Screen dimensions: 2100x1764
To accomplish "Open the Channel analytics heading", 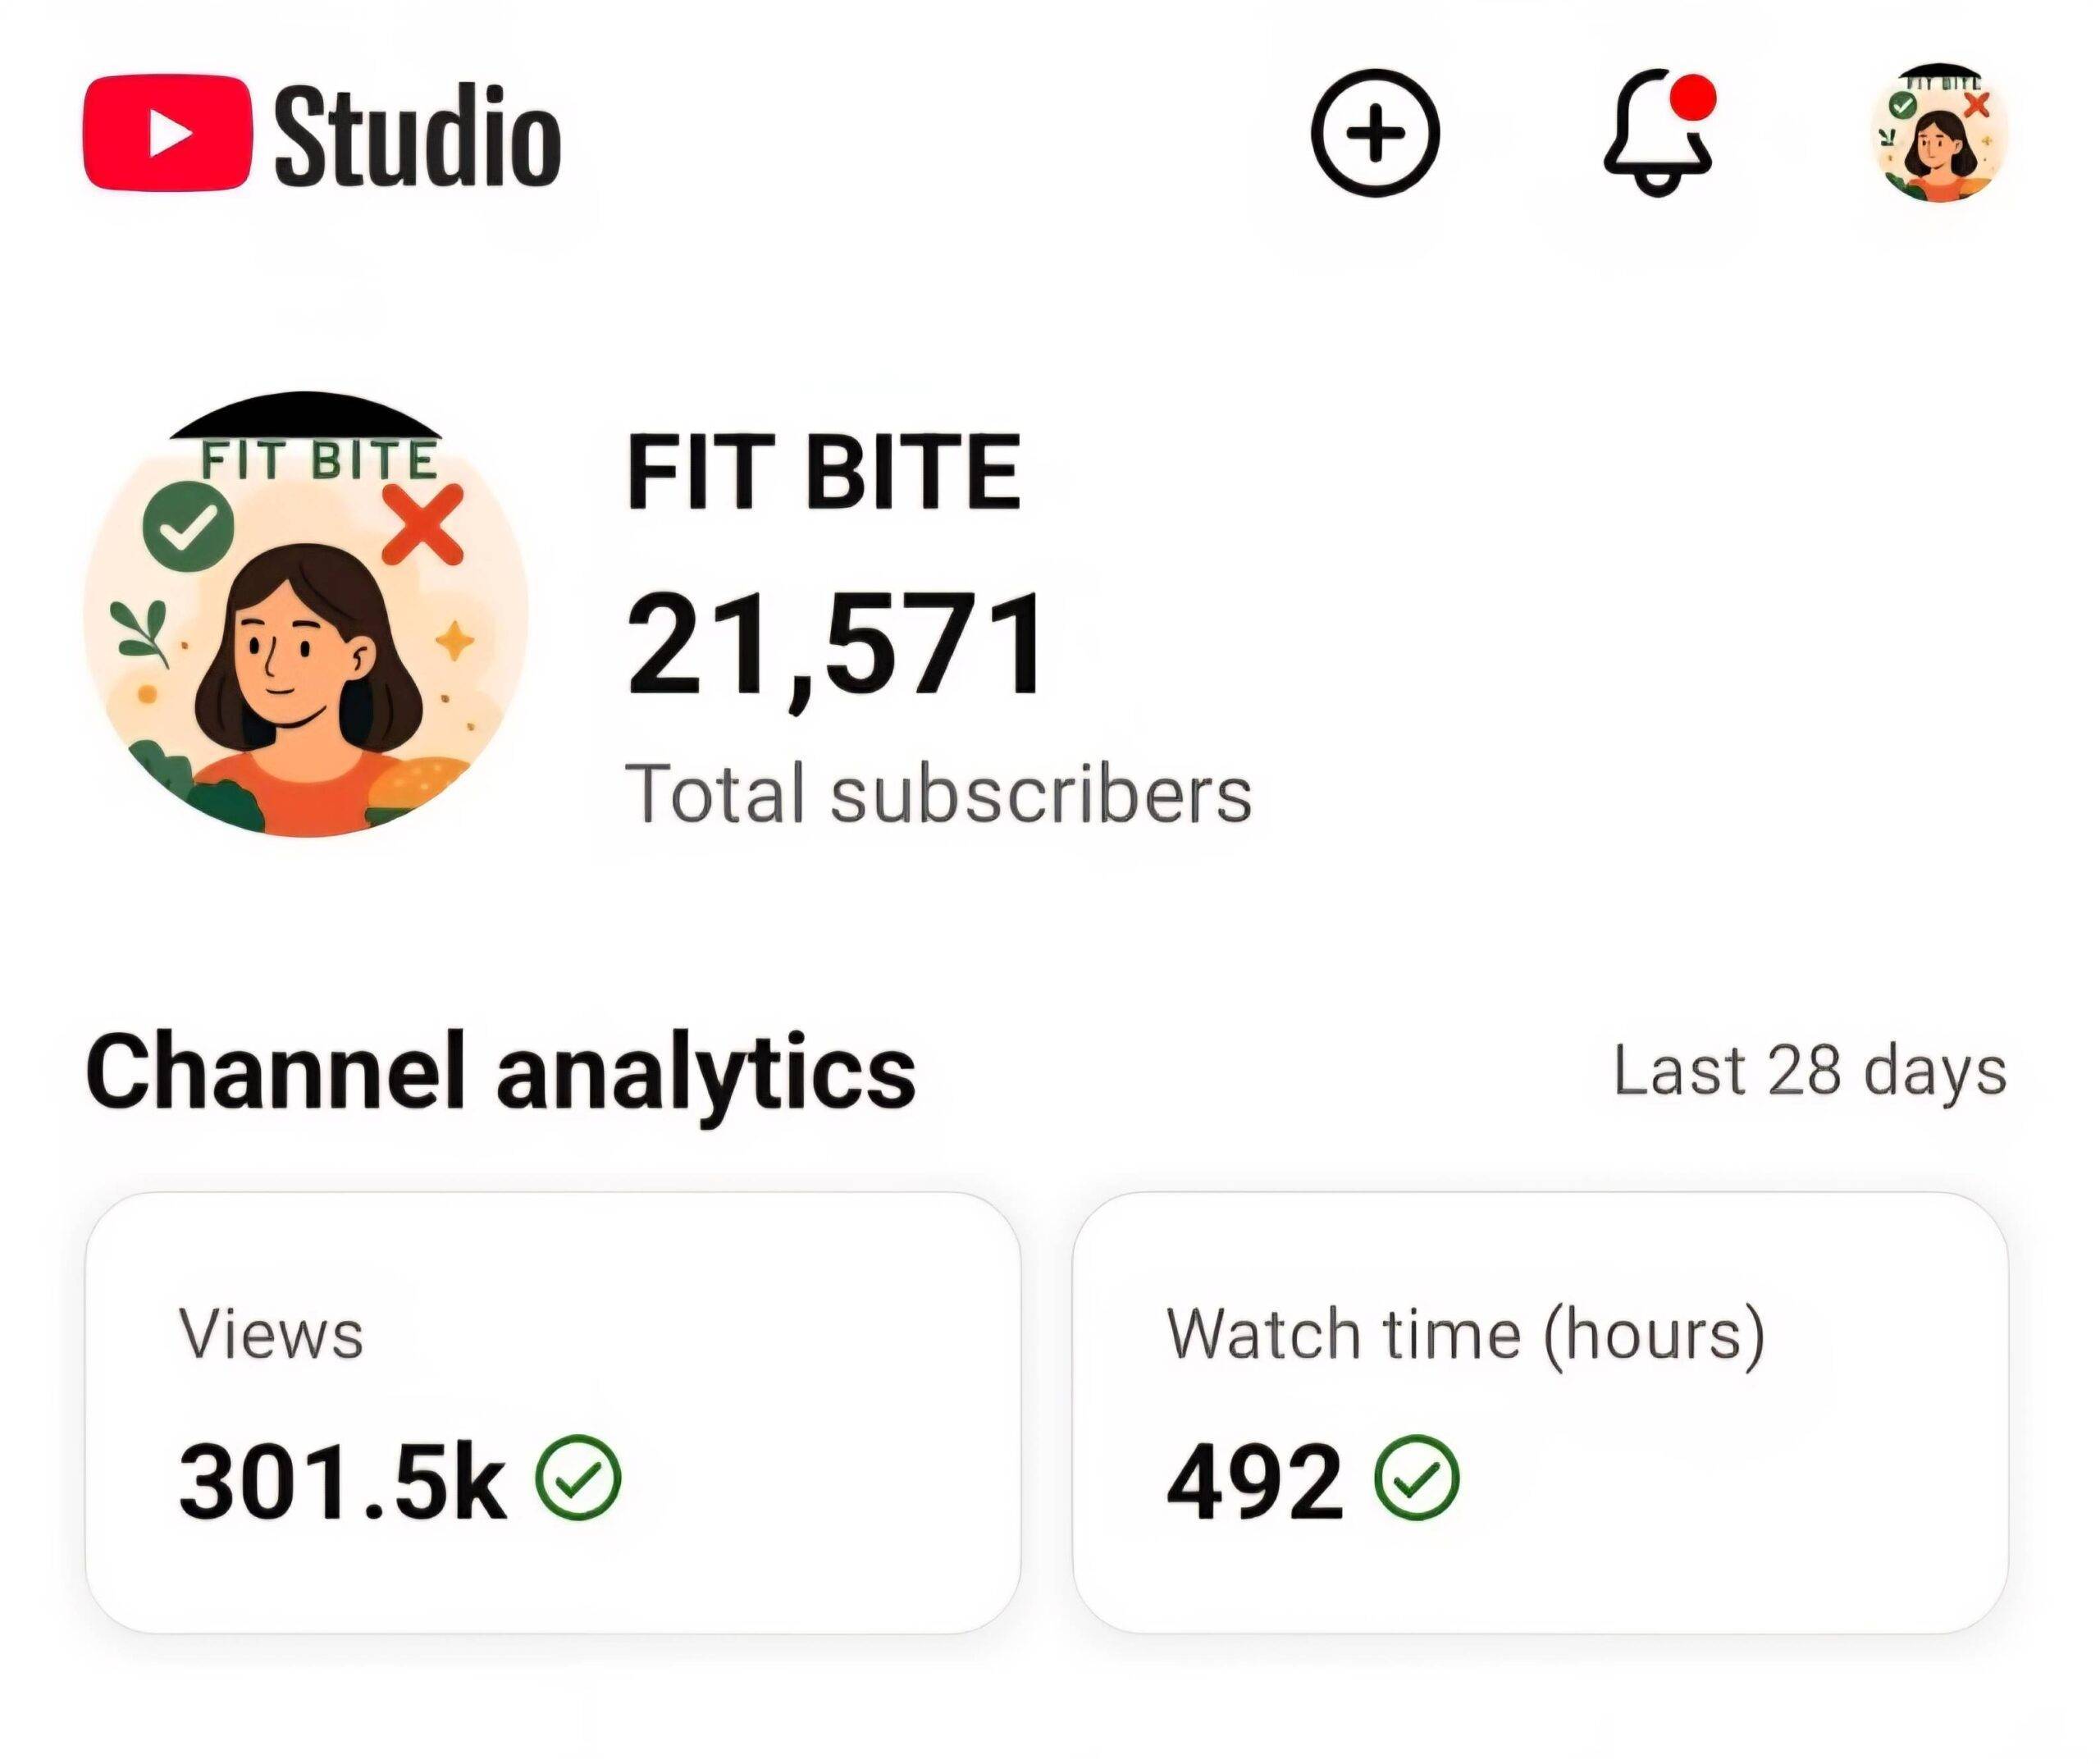I will click(501, 1072).
